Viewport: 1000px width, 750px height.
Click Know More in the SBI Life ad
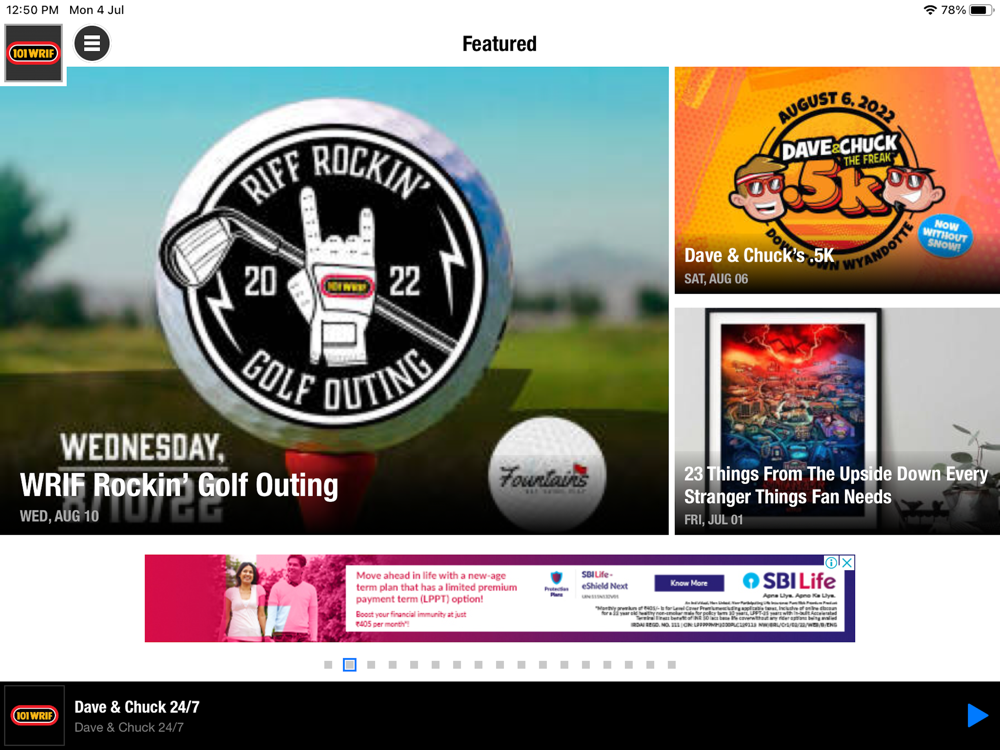pos(689,583)
